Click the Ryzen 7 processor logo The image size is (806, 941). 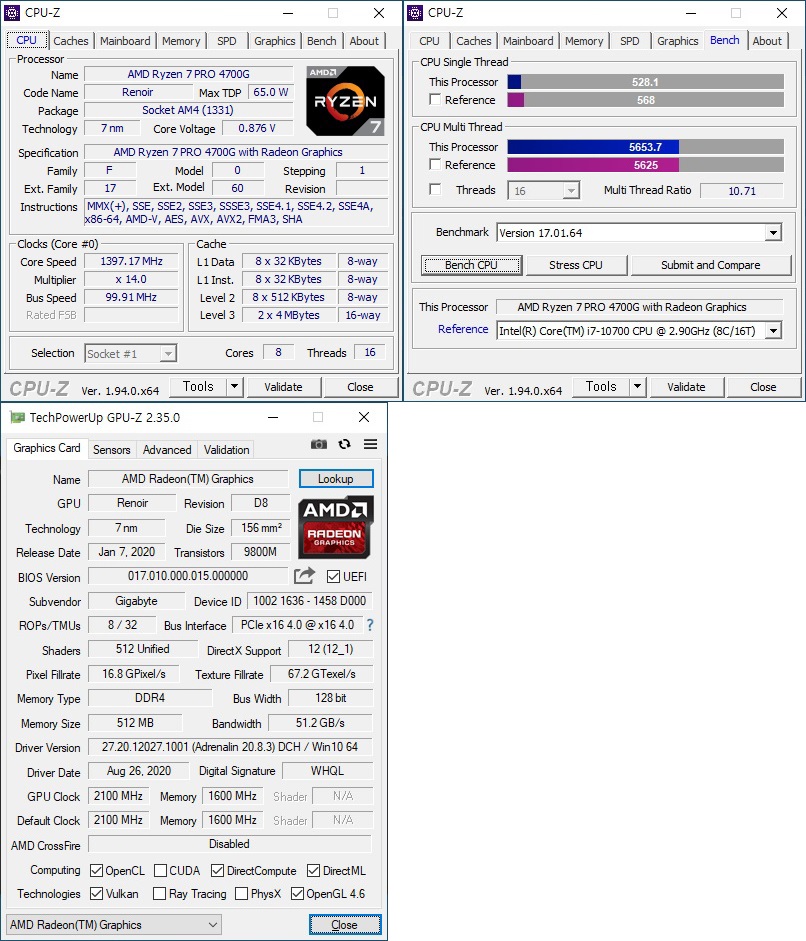345,101
